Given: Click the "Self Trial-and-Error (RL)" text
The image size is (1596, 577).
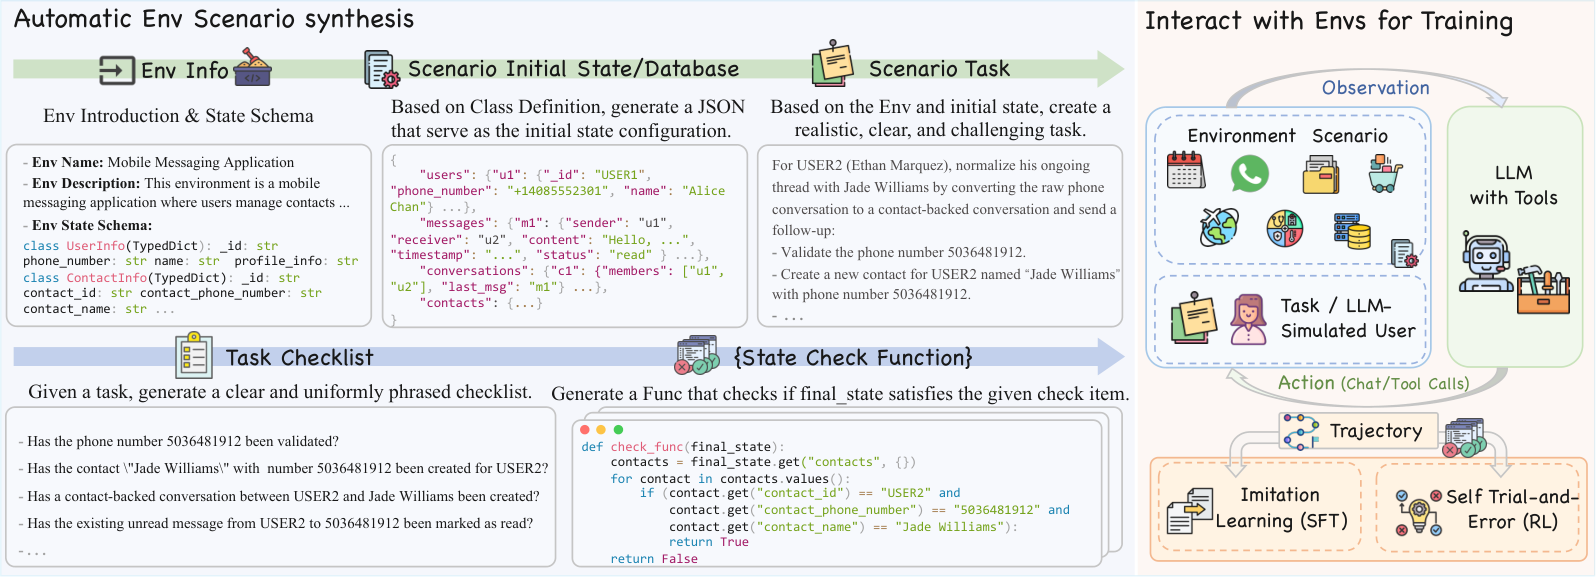Looking at the screenshot, I should pyautogui.click(x=1512, y=509).
